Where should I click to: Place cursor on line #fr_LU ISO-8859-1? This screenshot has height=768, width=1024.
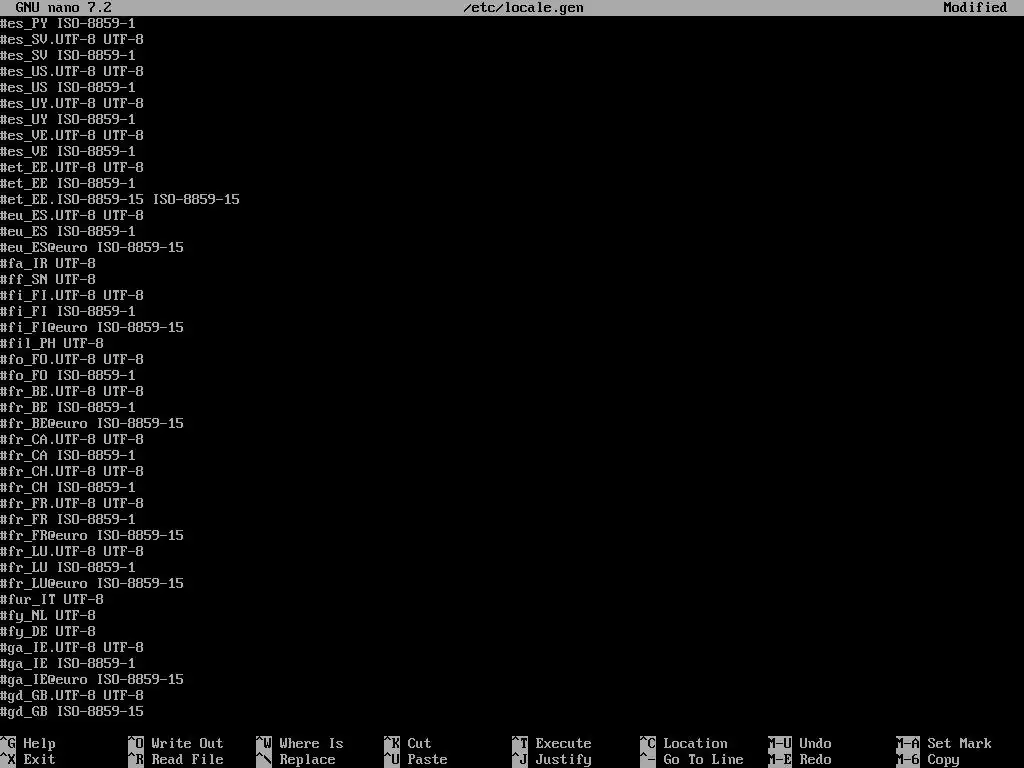(68, 568)
